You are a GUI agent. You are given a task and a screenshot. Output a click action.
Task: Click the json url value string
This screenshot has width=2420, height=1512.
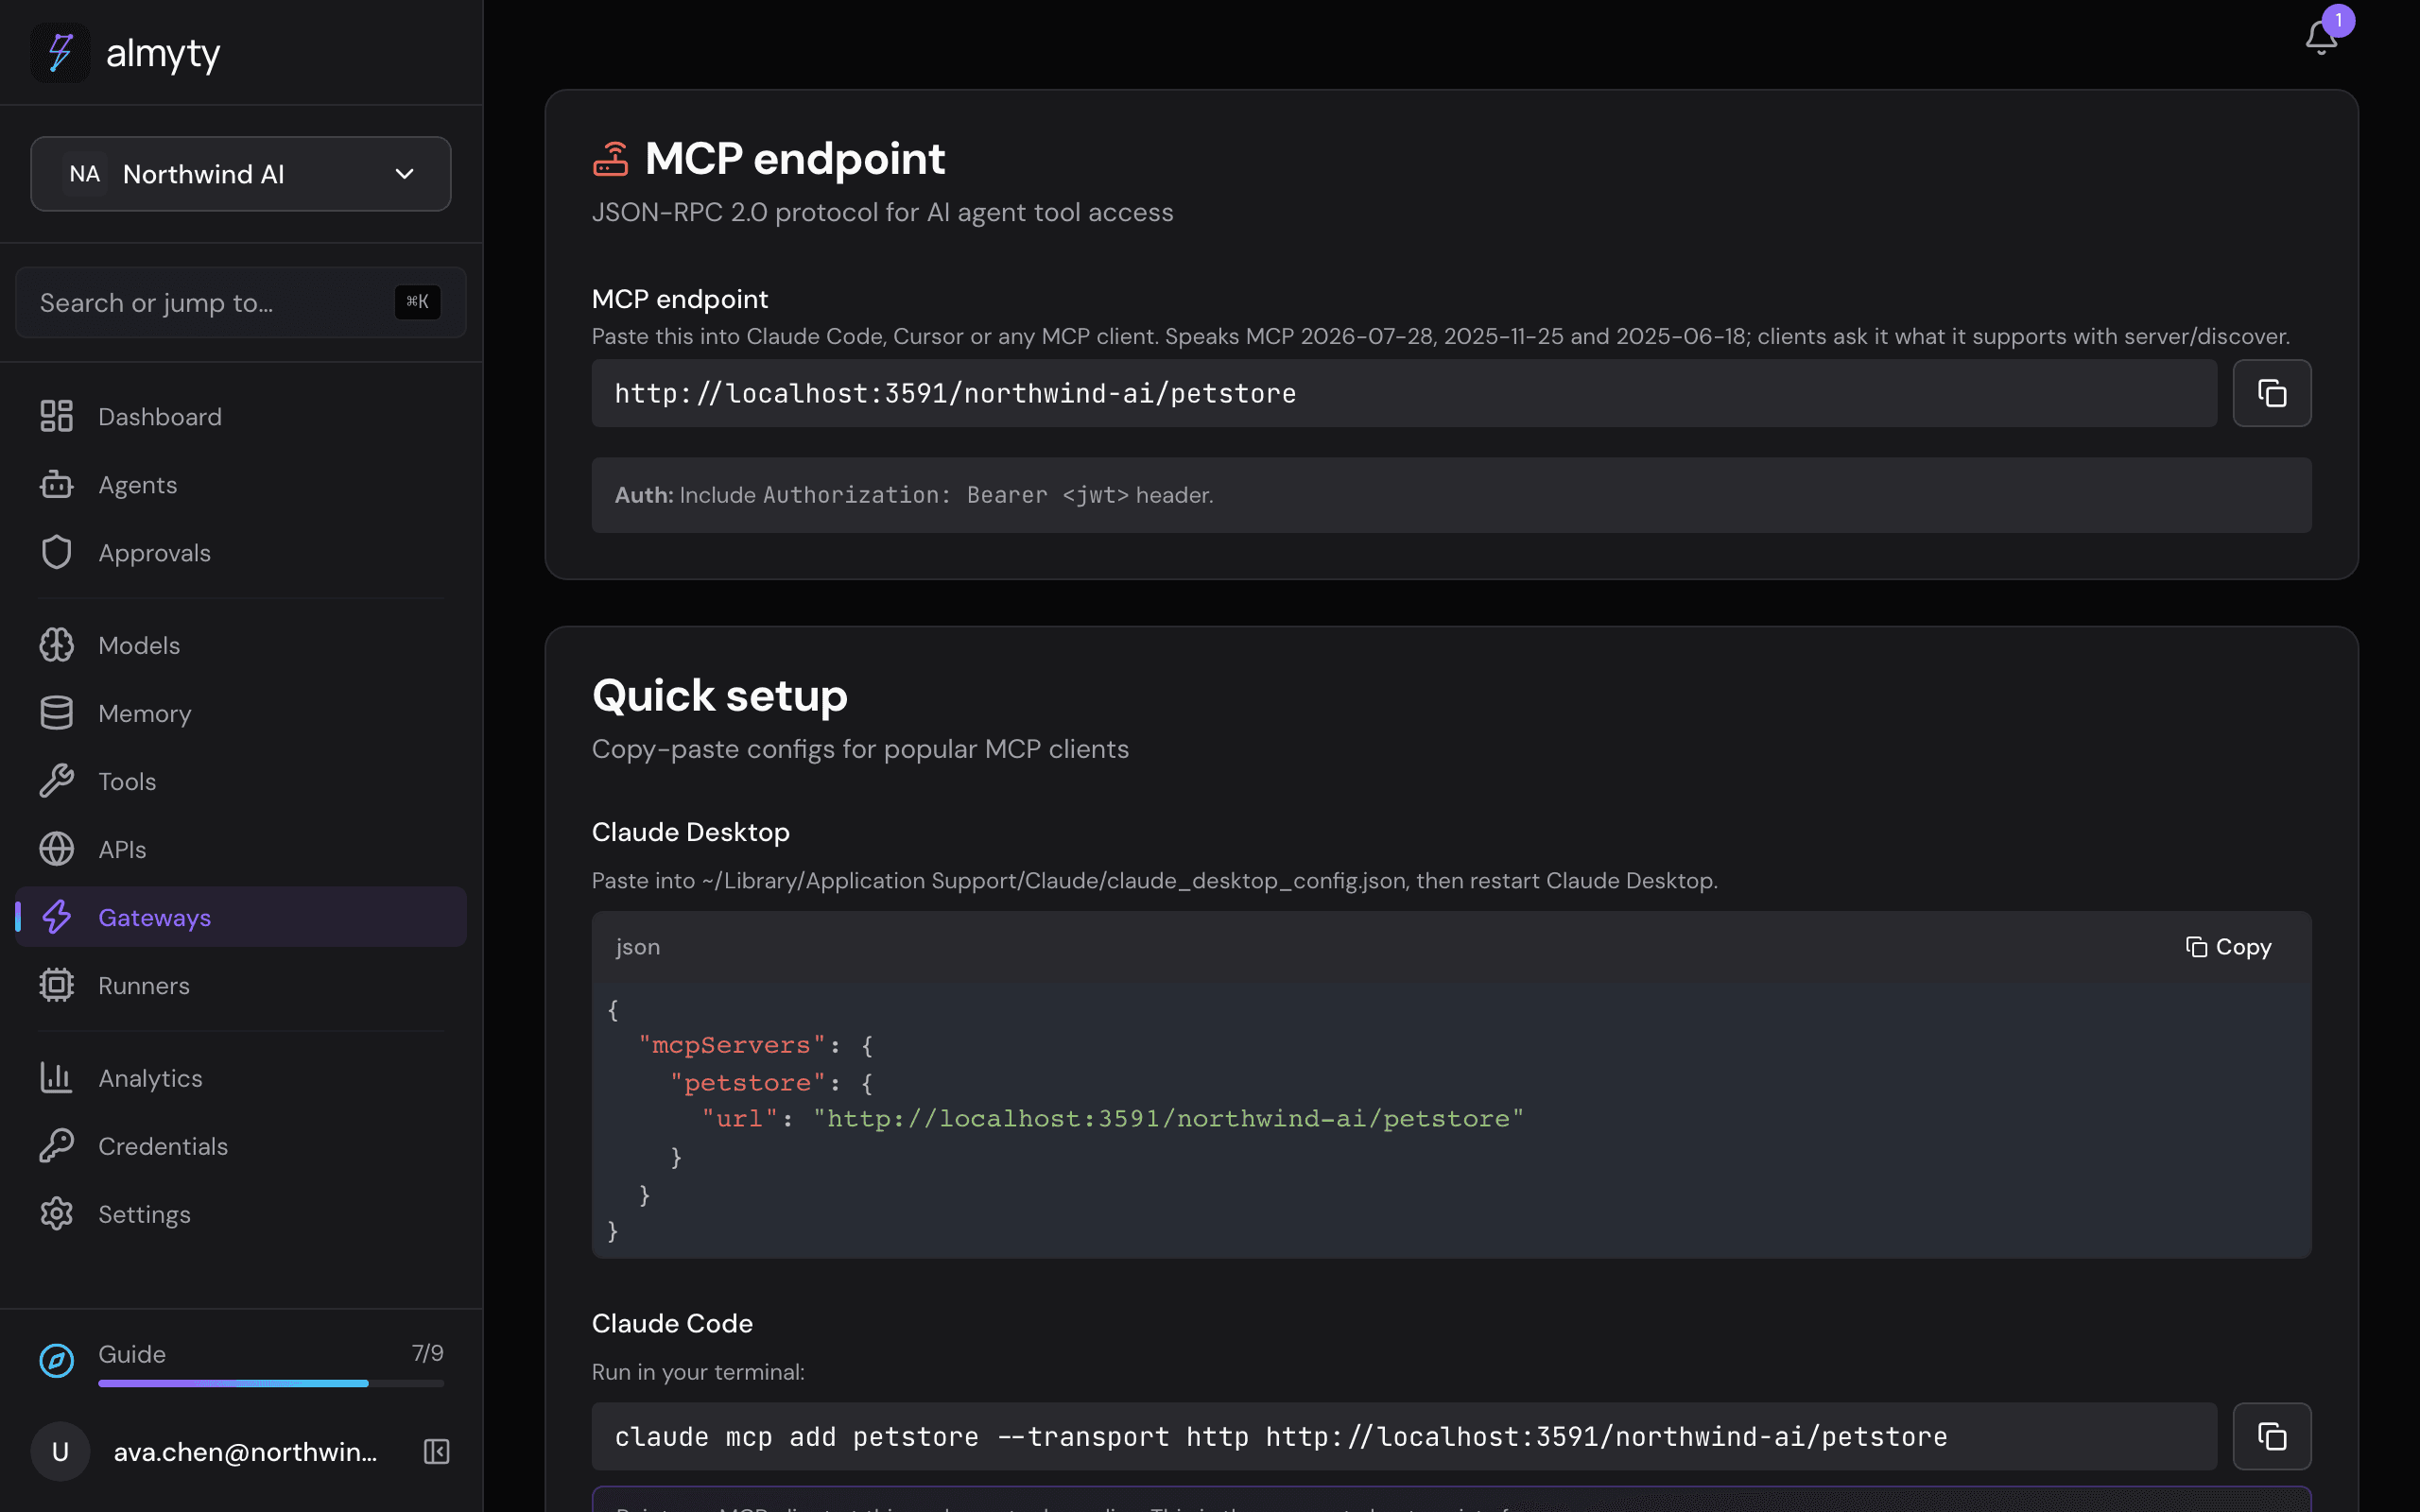tap(1169, 1118)
